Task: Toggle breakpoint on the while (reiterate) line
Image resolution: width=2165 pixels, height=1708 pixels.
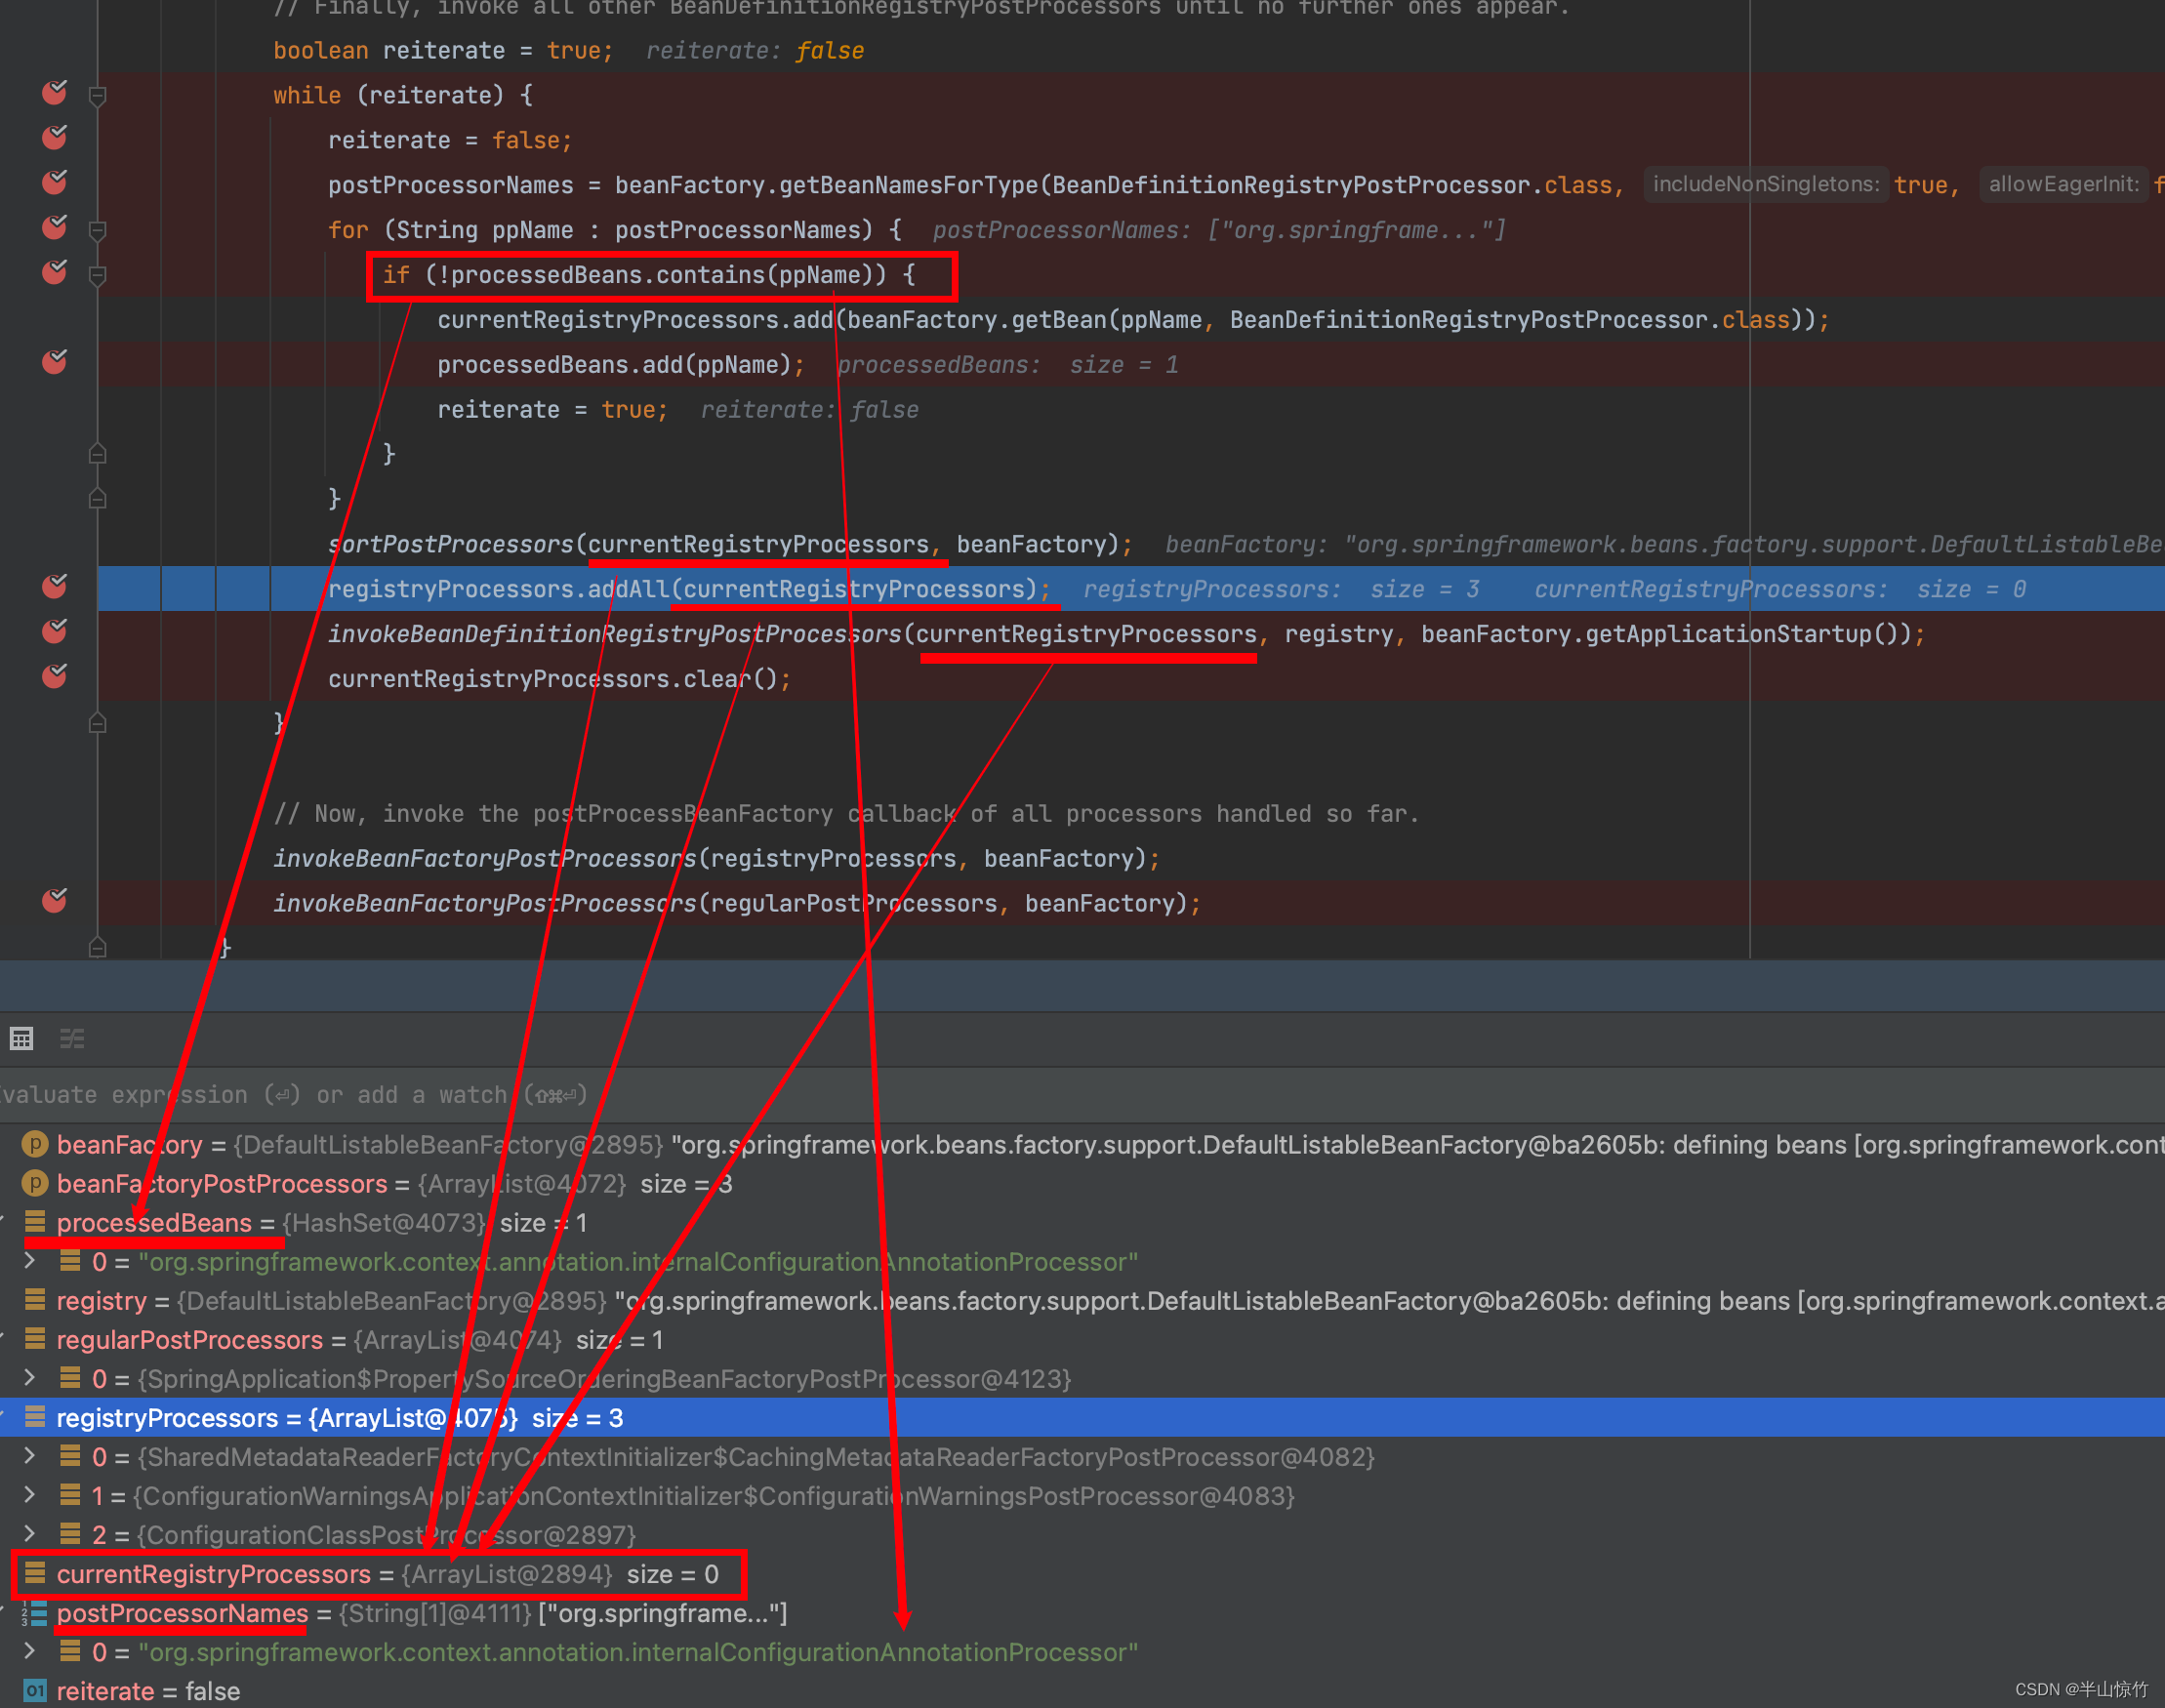Action: (55, 93)
